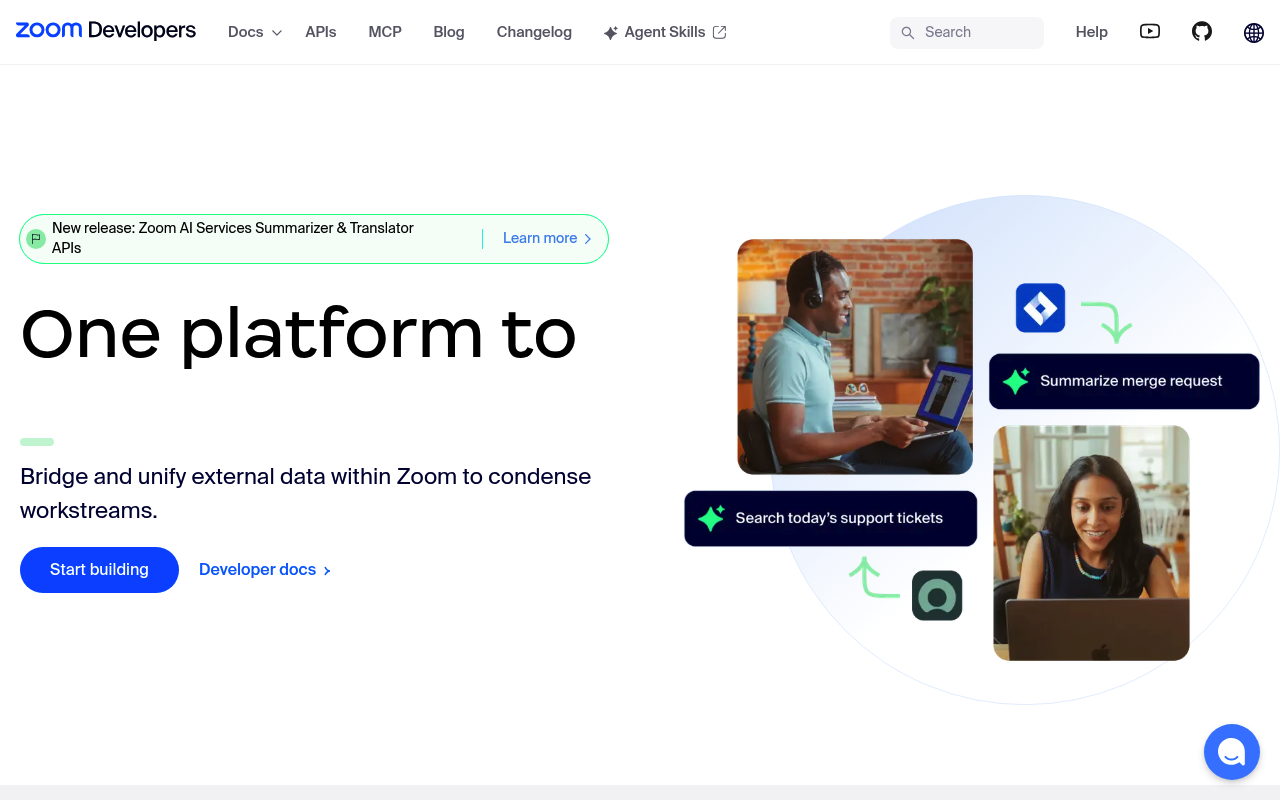Click the Agent Skills external link icon
The width and height of the screenshot is (1280, 800).
click(719, 32)
